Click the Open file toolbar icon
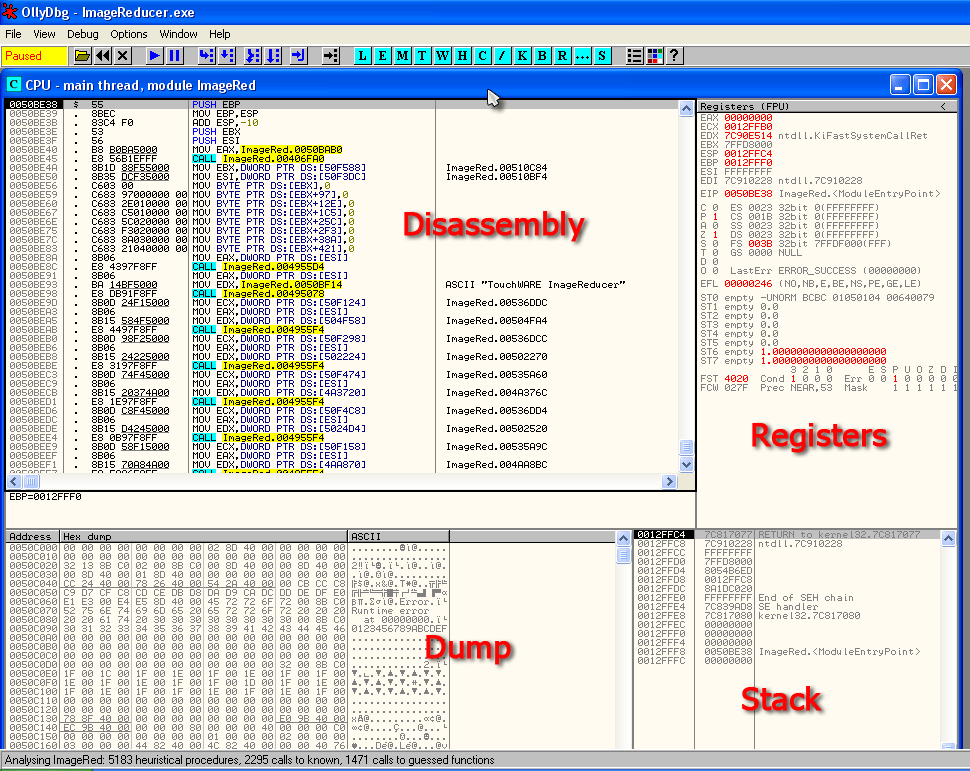Screen dimensions: 970x771 pos(83,56)
